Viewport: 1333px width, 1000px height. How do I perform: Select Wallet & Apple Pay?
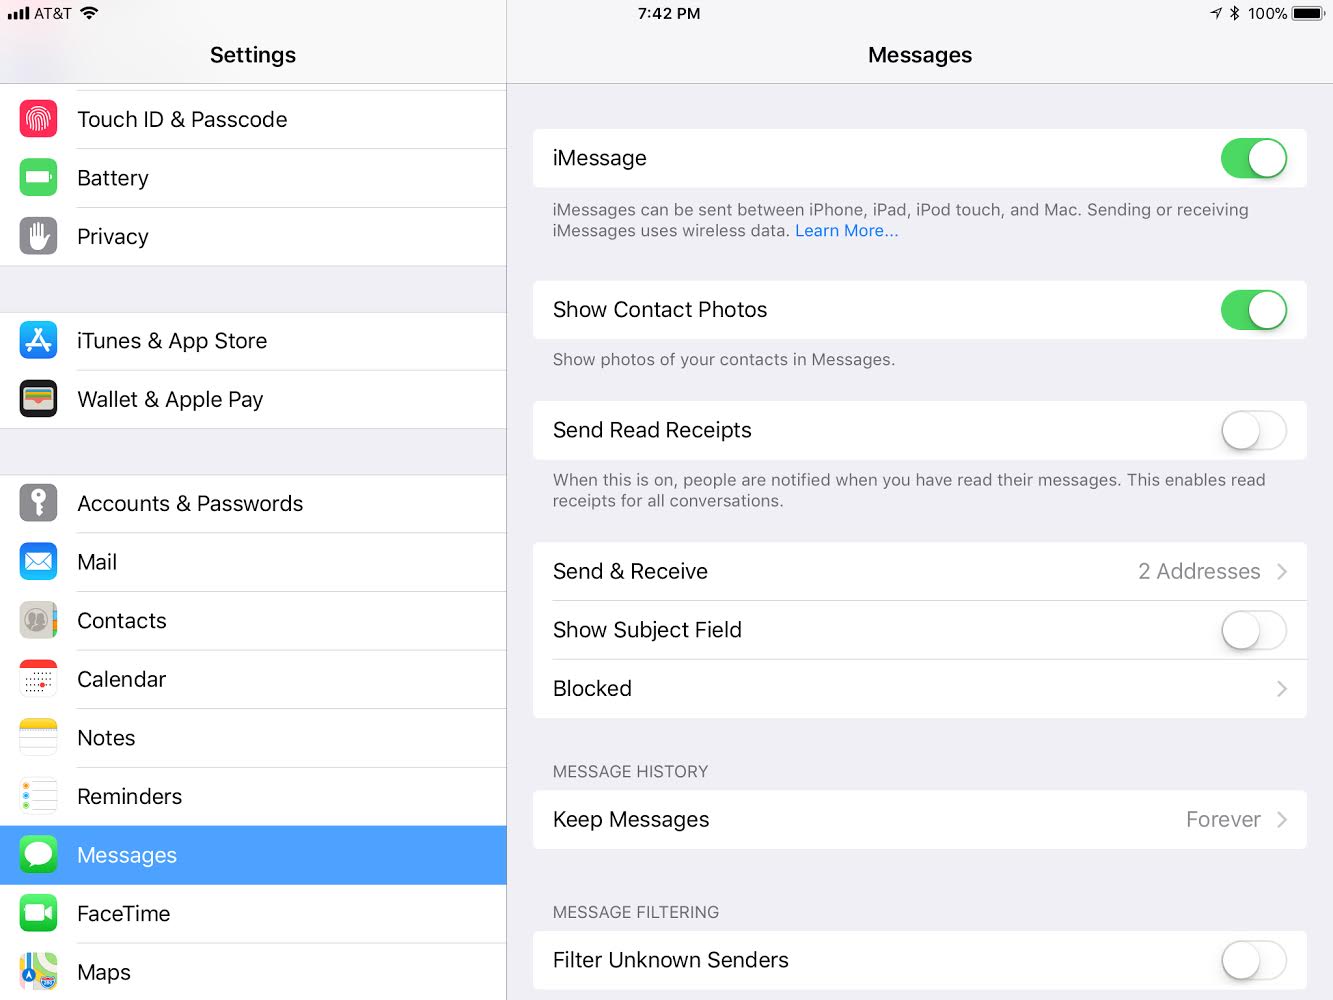pos(253,400)
